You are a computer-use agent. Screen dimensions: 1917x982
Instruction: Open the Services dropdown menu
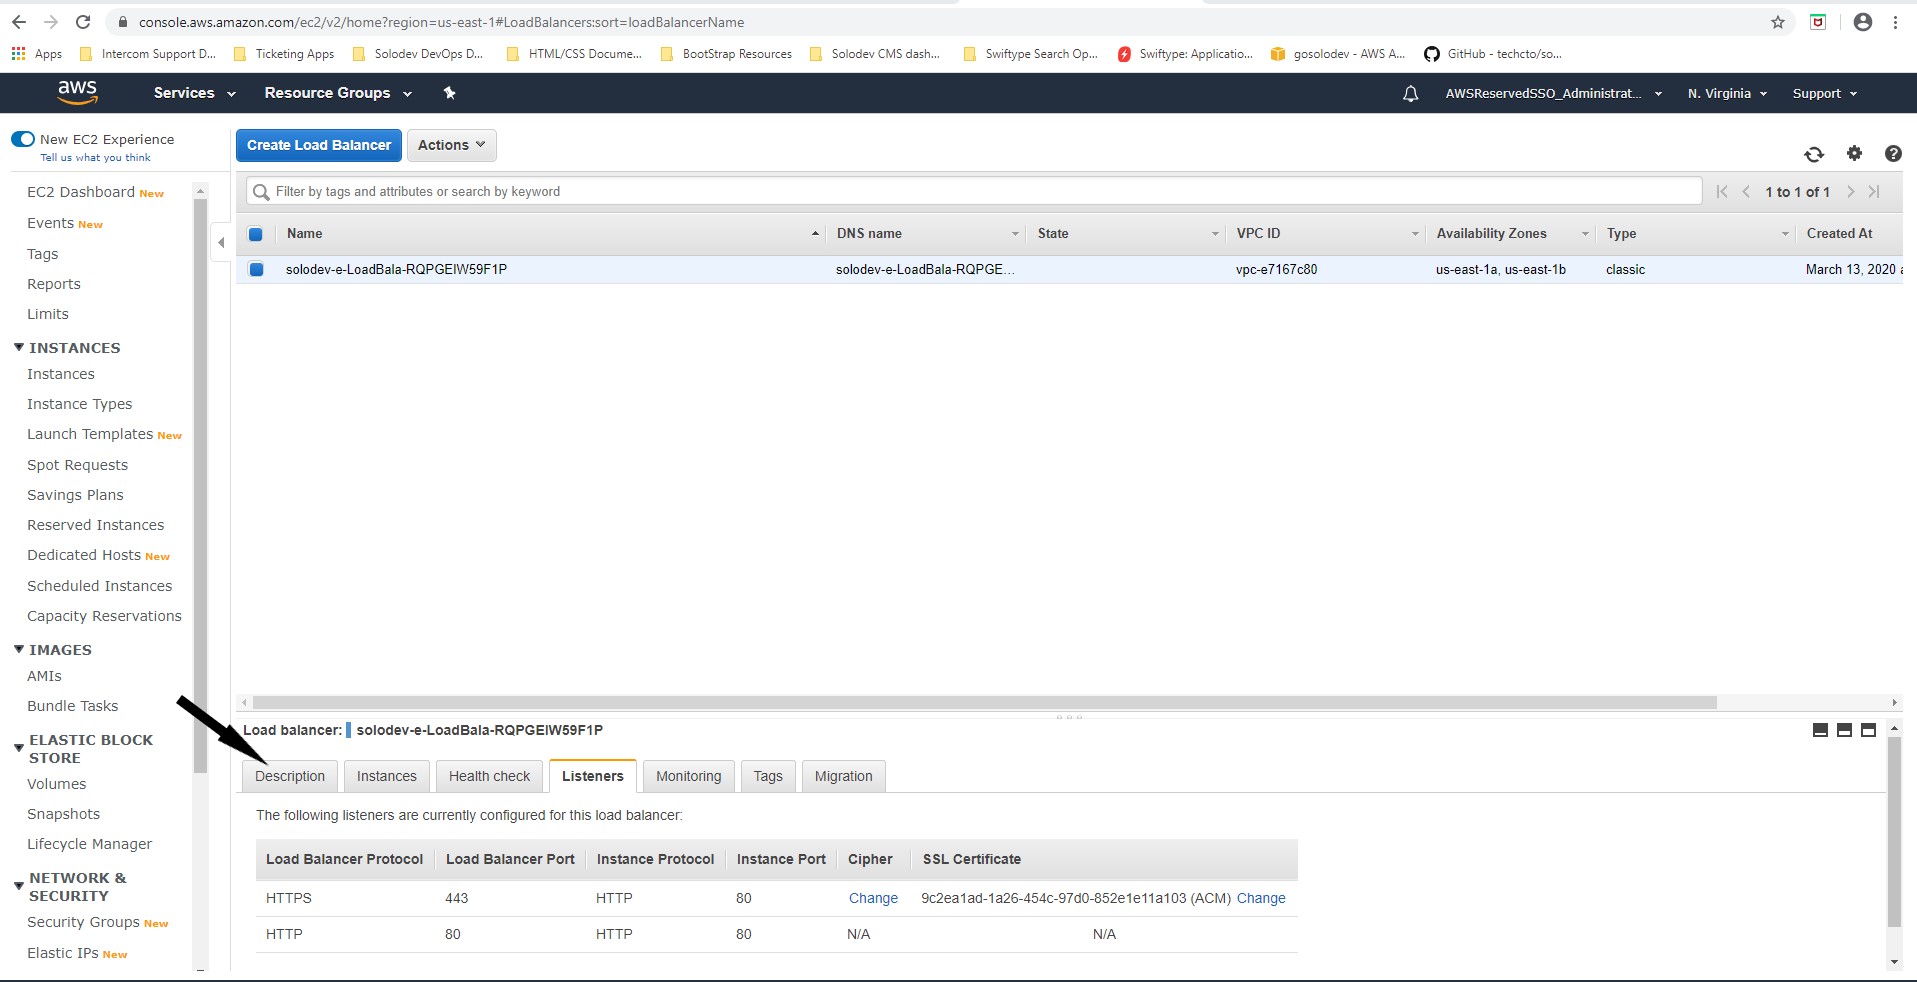(x=194, y=93)
